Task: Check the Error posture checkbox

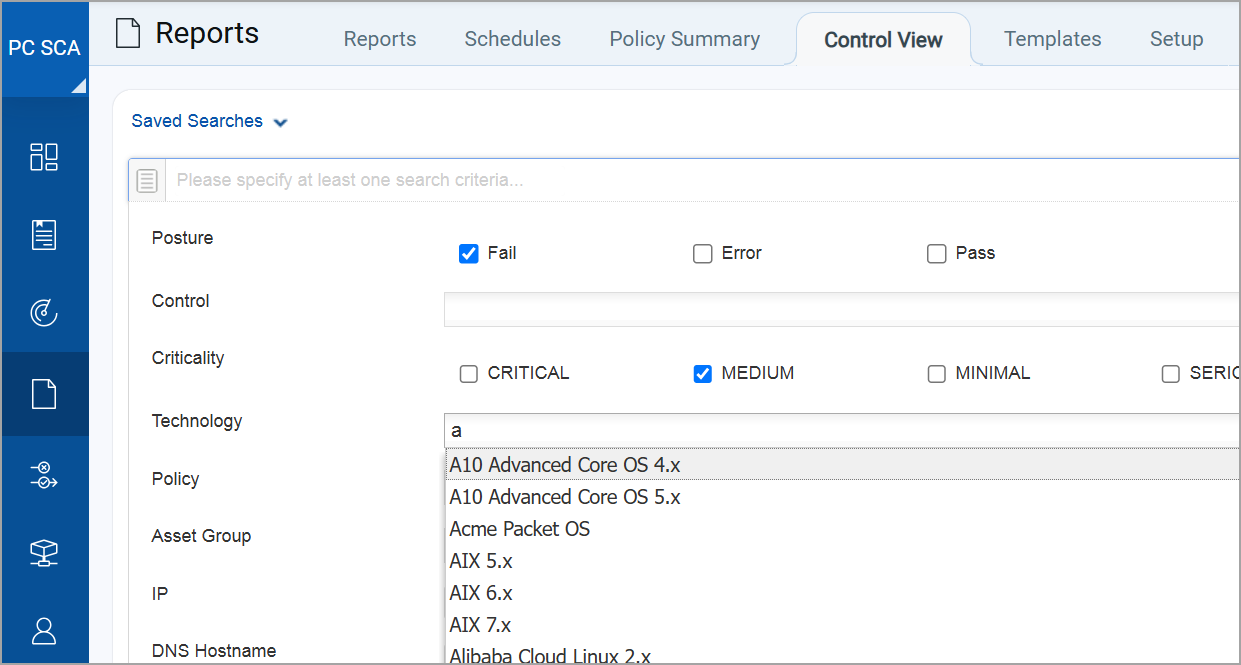Action: point(702,254)
